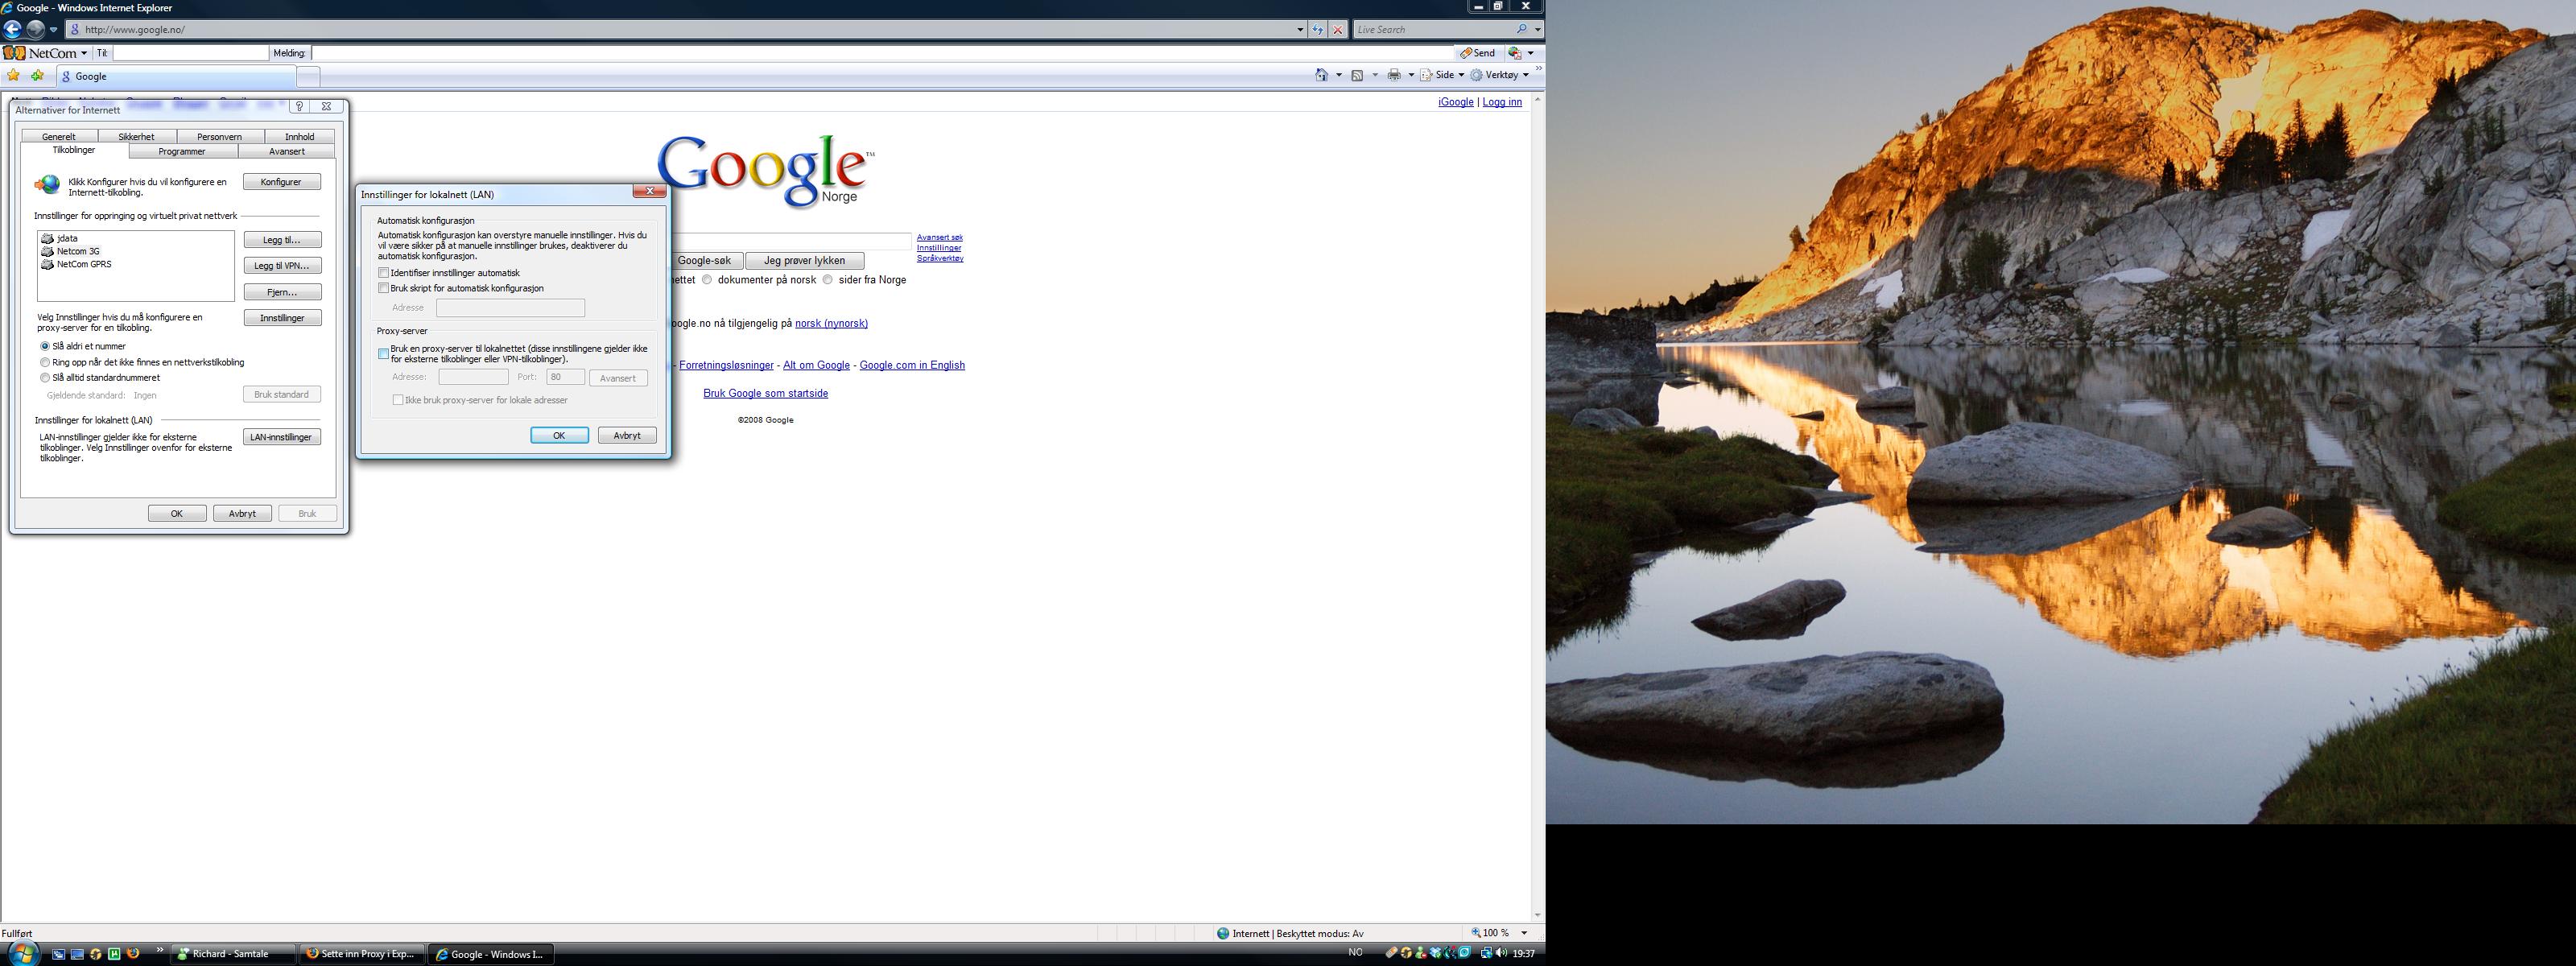Switch to the Innhold tab
This screenshot has height=966, width=2576.
coord(299,136)
